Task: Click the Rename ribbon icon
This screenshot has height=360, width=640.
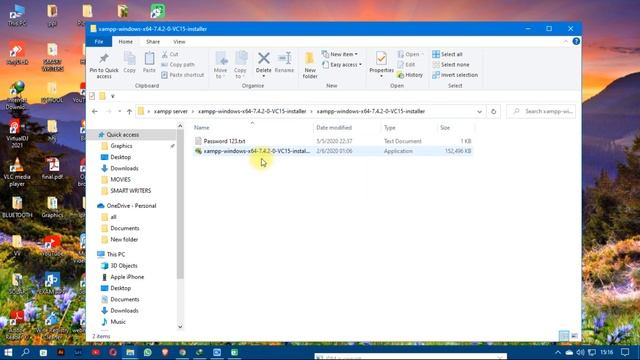Action: click(284, 62)
